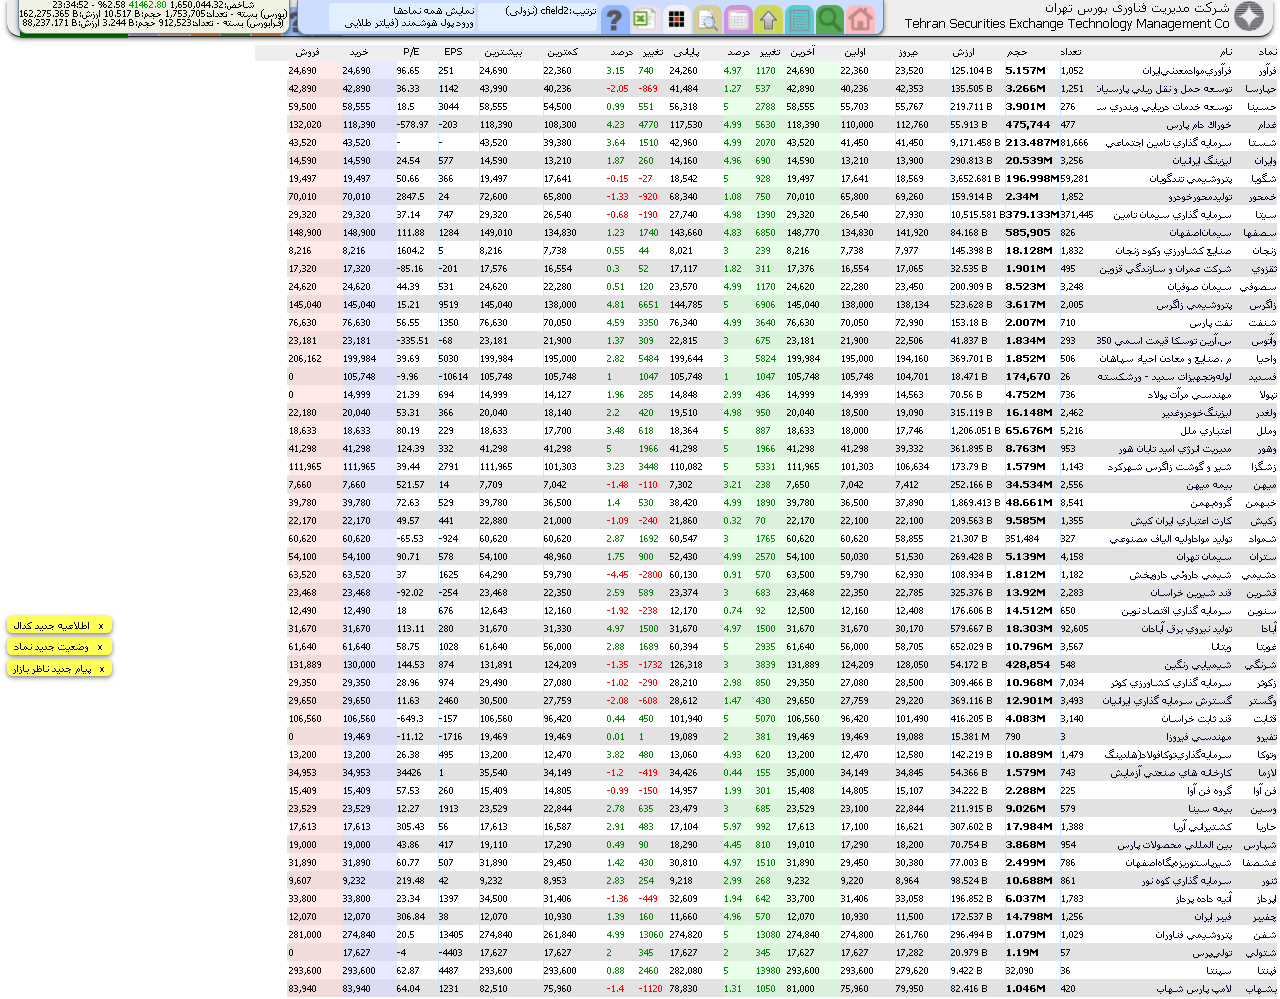Sort by the EPS column header
This screenshot has height=999, width=1280.
tap(453, 52)
